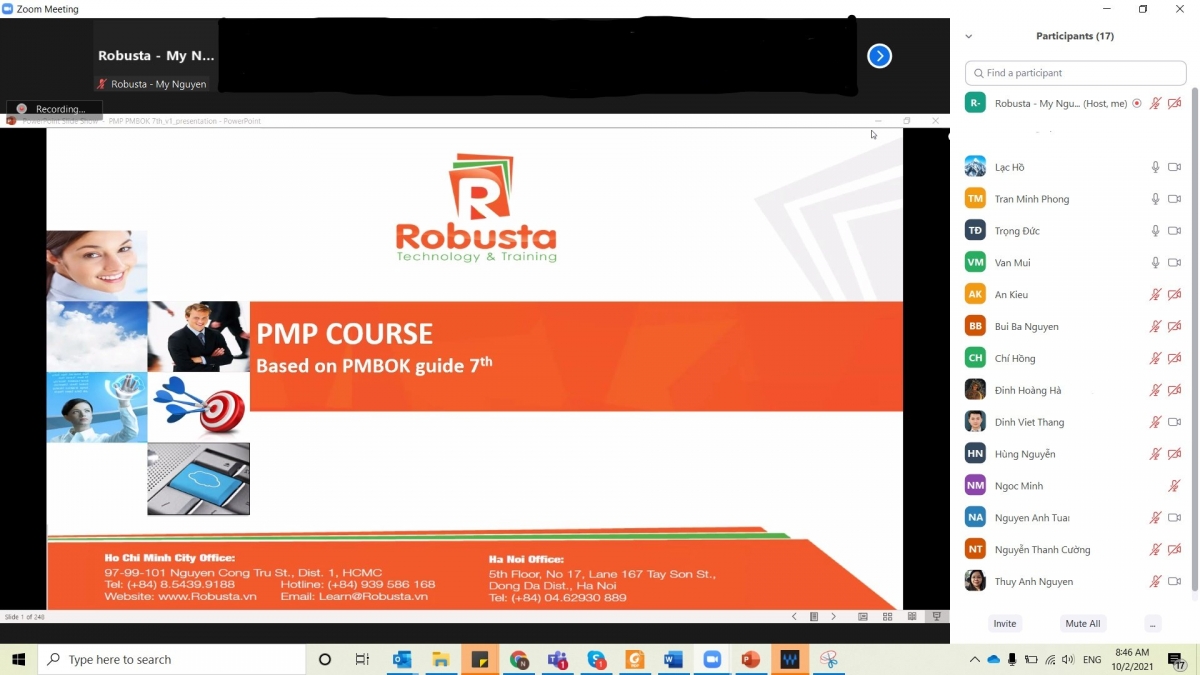The height and width of the screenshot is (675, 1200).
Task: Open slide menu icon between slide arrows
Action: pos(814,617)
